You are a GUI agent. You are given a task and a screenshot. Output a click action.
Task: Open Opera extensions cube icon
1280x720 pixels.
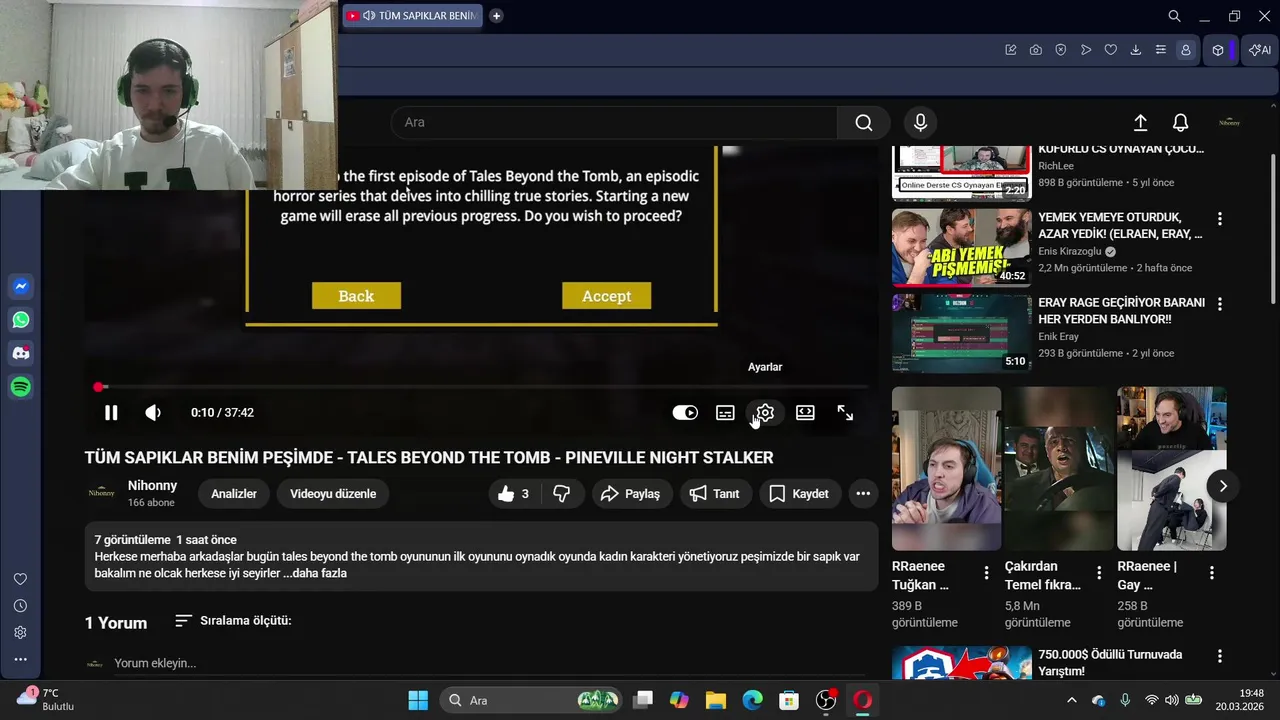coord(1218,50)
